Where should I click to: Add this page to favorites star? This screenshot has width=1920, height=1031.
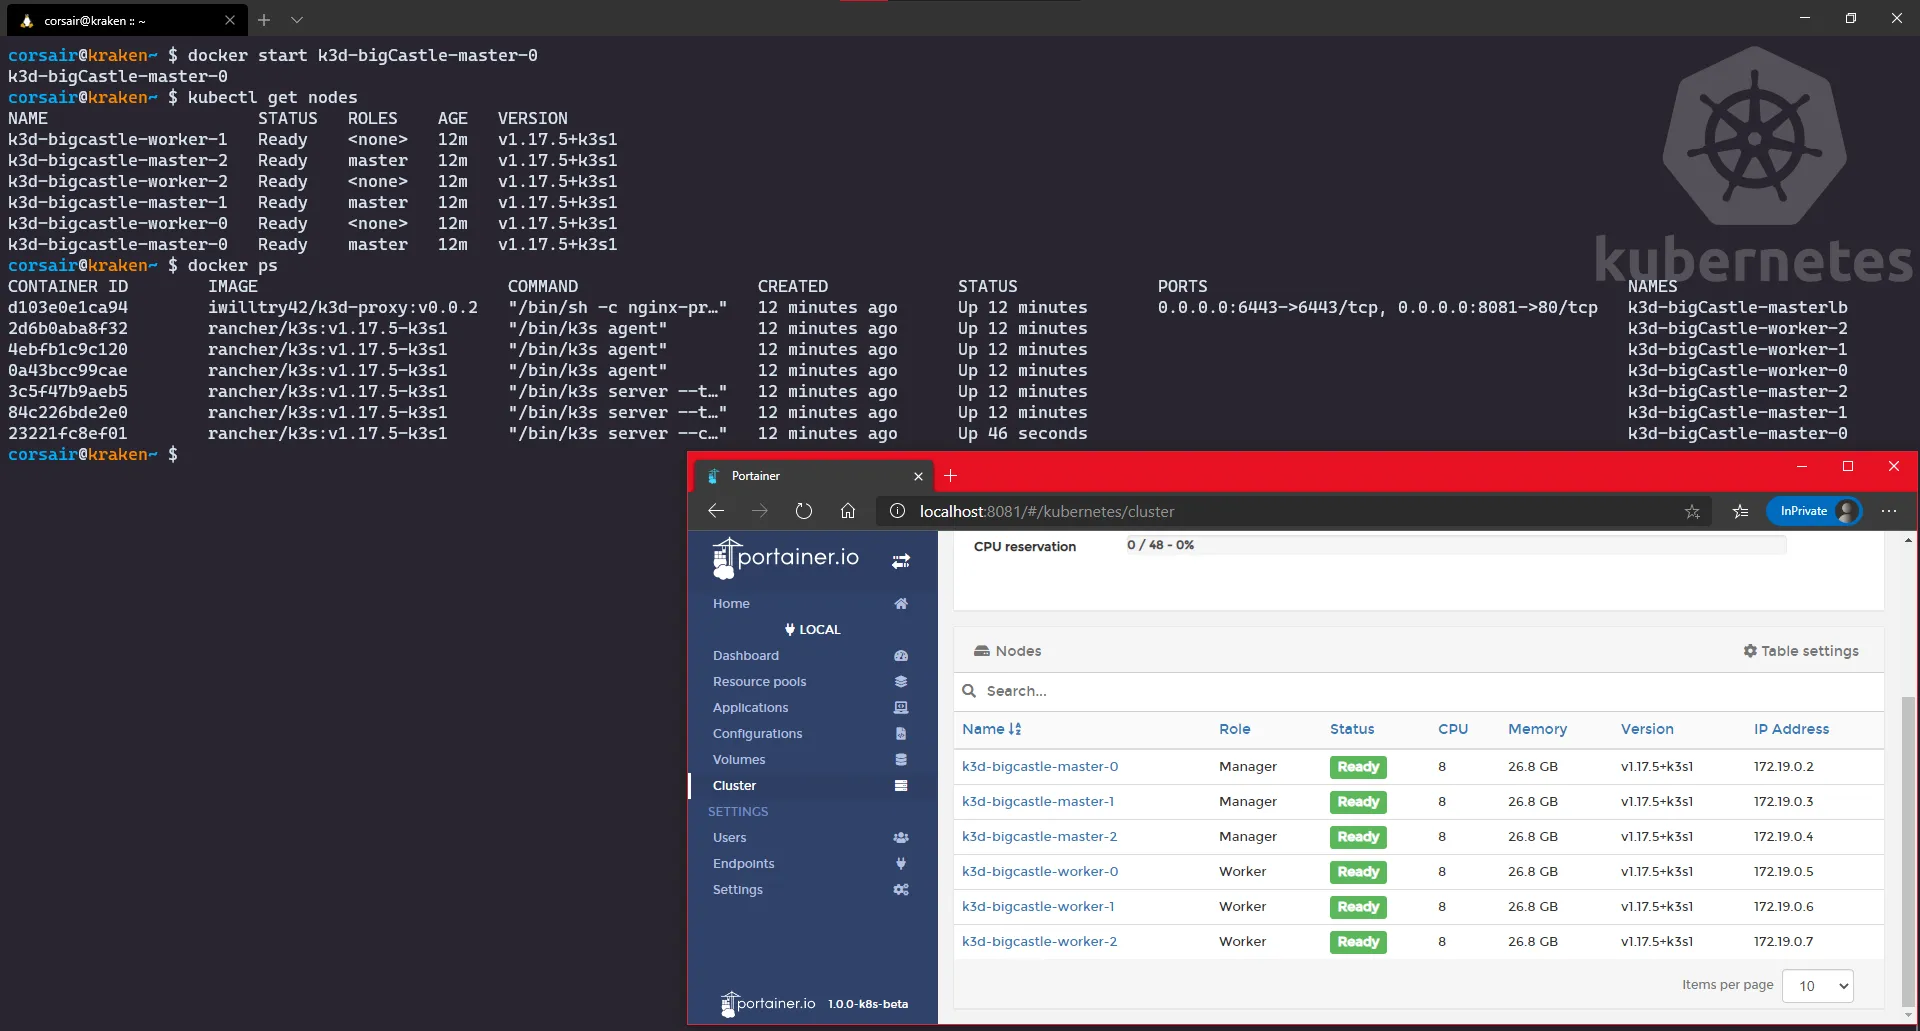[1691, 511]
